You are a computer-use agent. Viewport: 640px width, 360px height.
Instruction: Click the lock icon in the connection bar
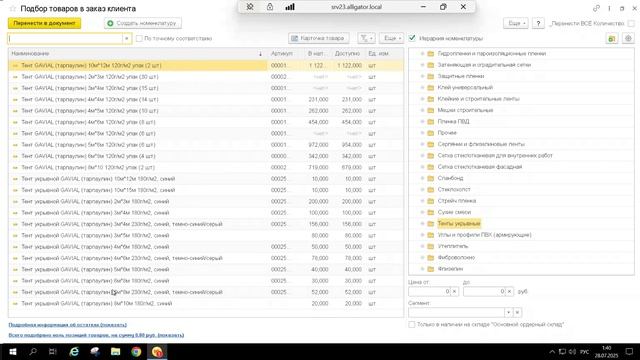tap(270, 7)
